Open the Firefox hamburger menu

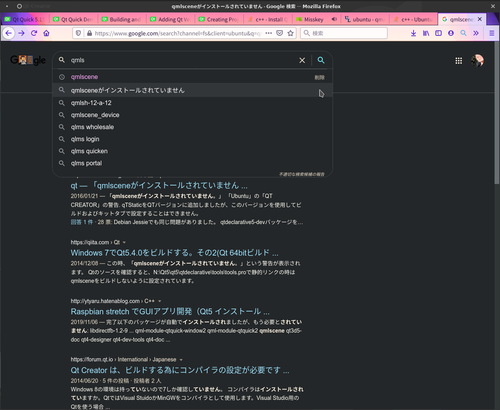click(x=492, y=33)
